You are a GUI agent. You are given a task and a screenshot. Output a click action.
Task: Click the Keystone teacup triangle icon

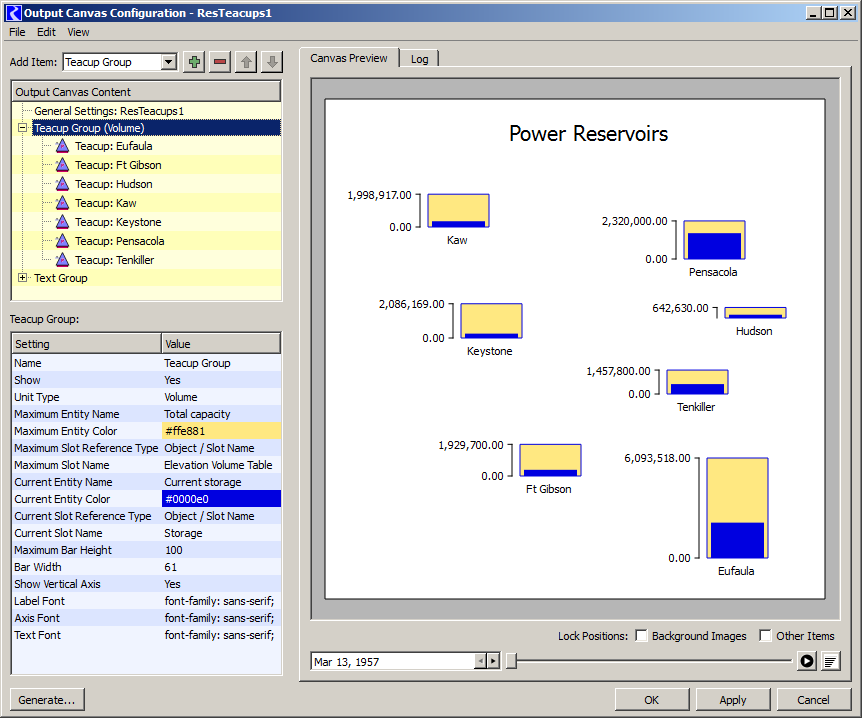click(x=63, y=222)
